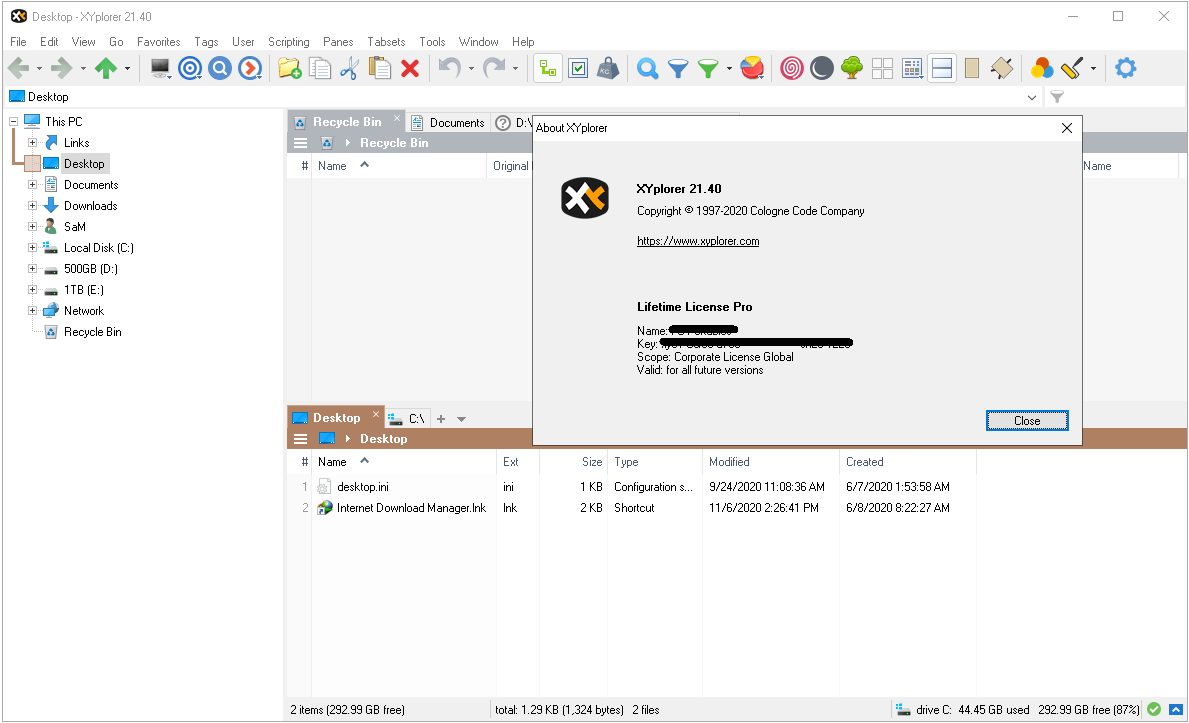The width and height of the screenshot is (1189, 723).
Task: Select Downloads in the folder tree
Action: (90, 206)
